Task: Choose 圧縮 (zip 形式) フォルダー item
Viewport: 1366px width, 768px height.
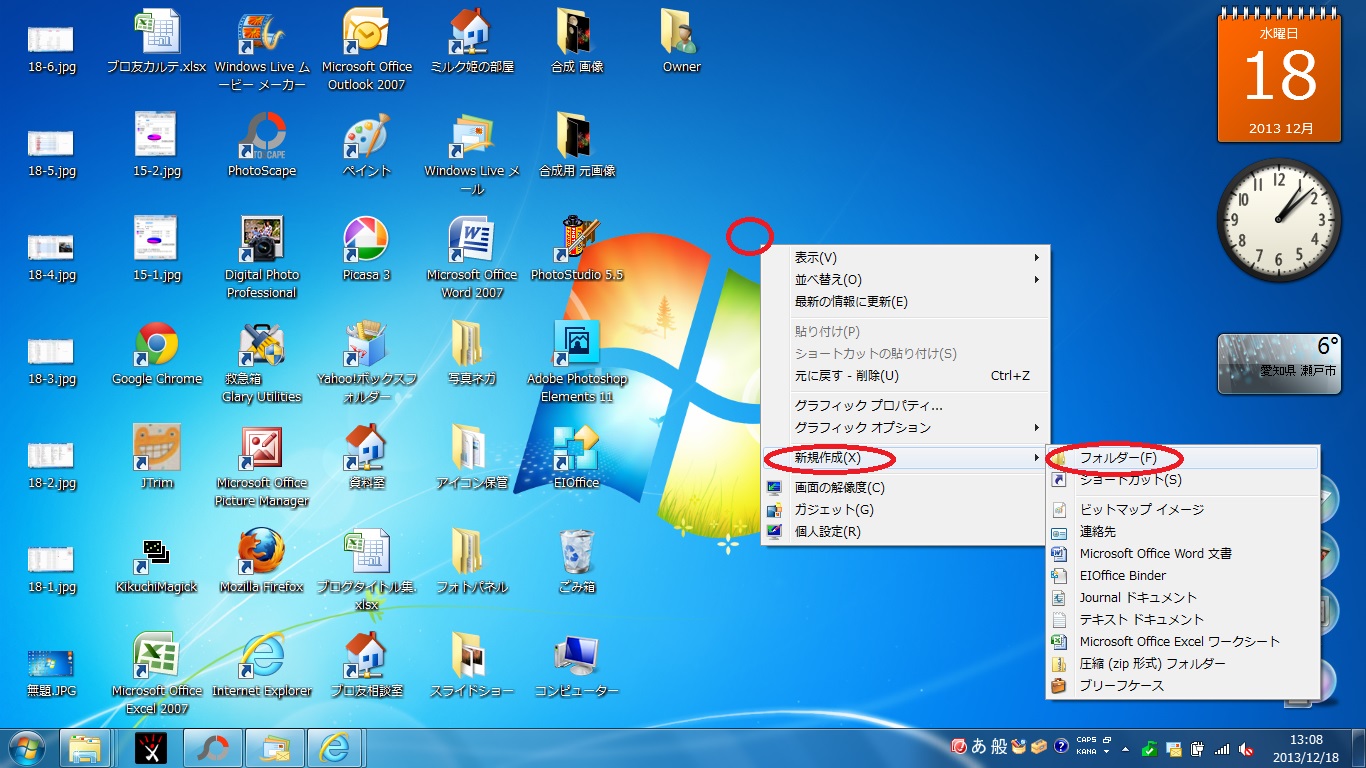Action: (x=1183, y=664)
